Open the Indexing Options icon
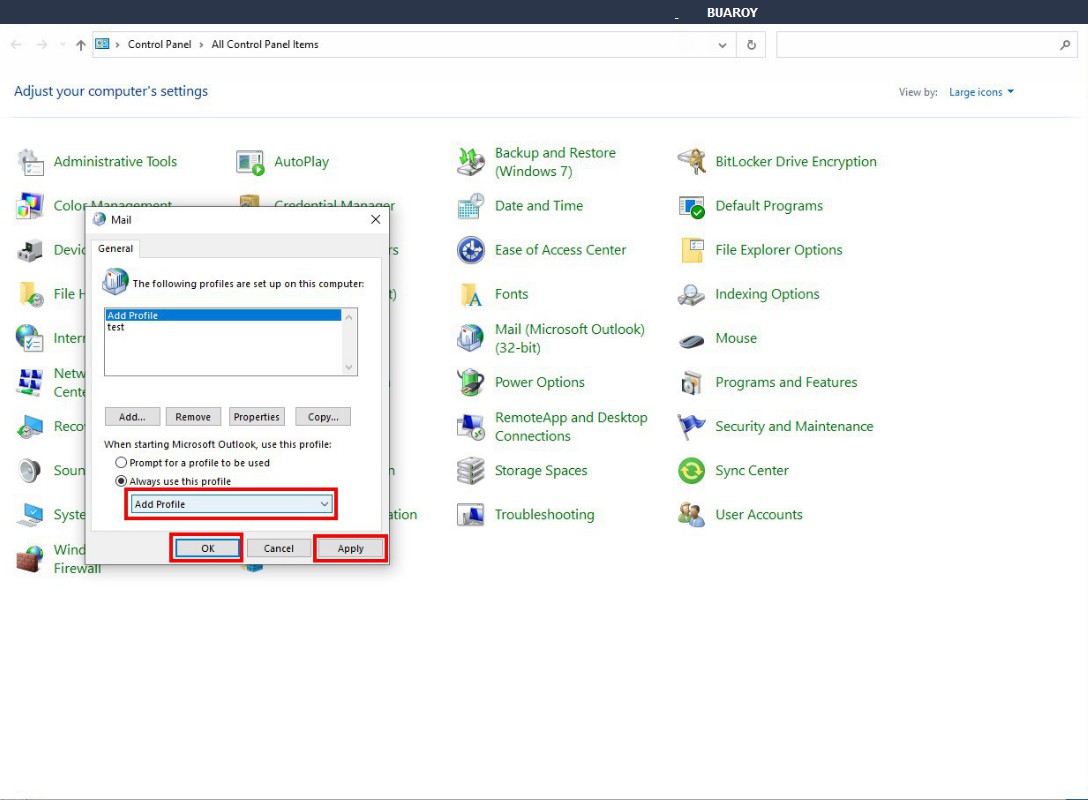Viewport: 1088px width, 800px height. 691,295
